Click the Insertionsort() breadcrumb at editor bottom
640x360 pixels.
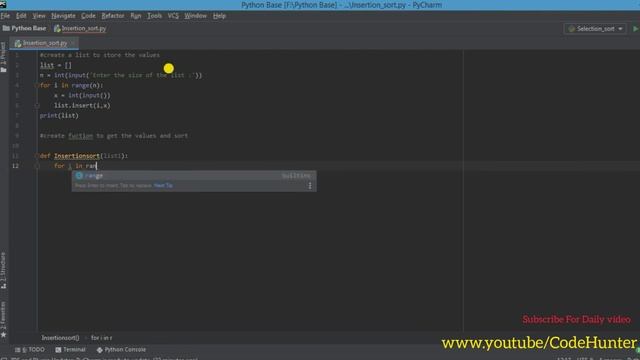(60, 338)
